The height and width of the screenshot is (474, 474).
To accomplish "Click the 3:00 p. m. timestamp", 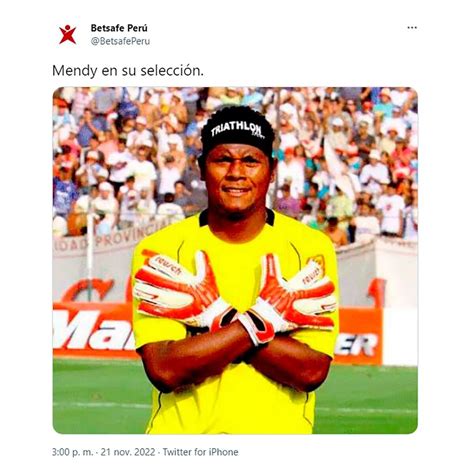I will point(73,452).
